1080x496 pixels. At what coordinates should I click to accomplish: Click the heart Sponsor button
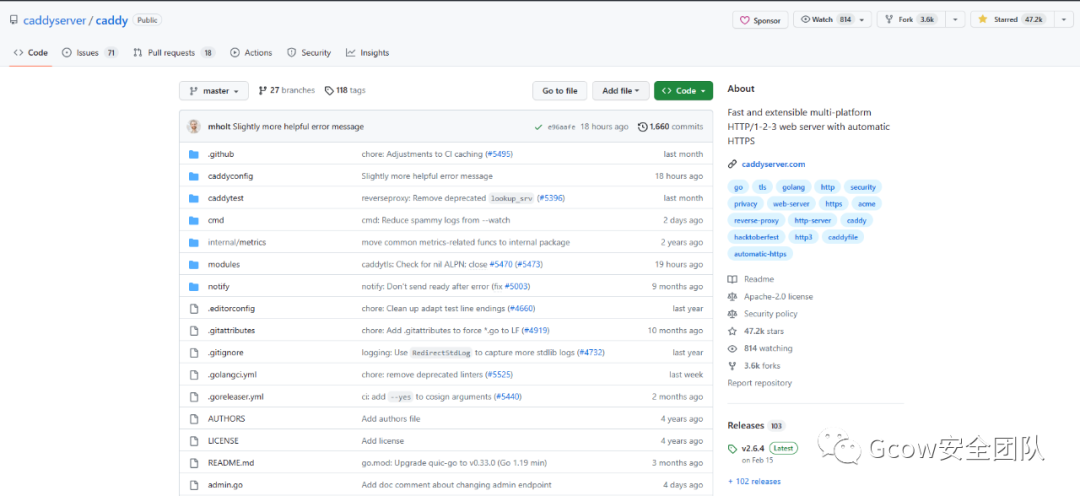(x=760, y=20)
